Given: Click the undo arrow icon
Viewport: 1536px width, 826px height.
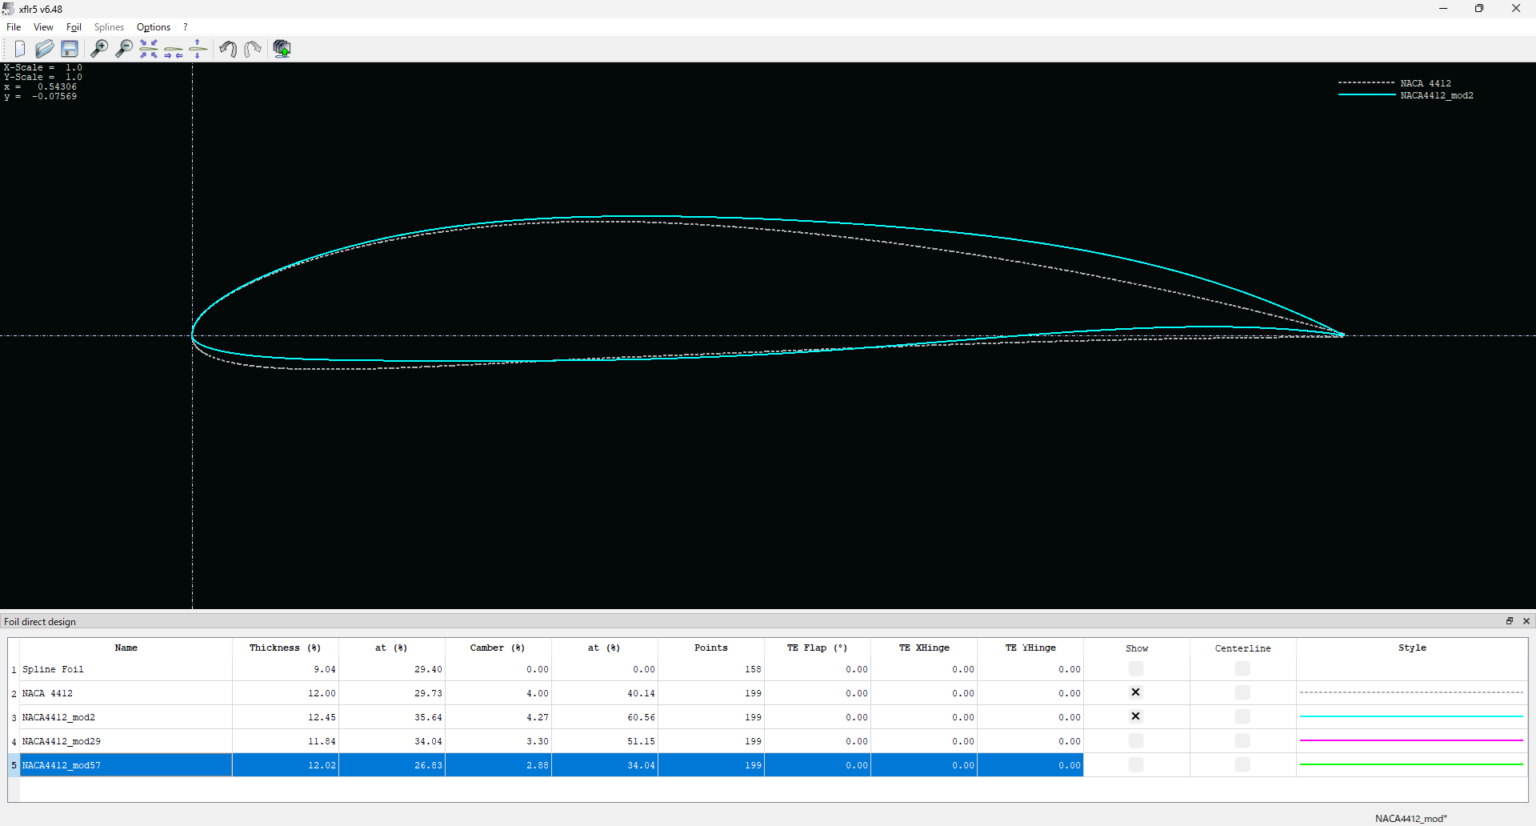Looking at the screenshot, I should 228,49.
